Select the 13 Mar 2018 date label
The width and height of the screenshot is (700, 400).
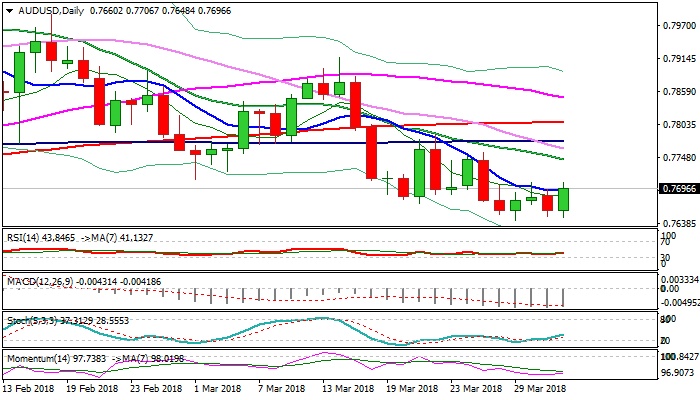349,387
